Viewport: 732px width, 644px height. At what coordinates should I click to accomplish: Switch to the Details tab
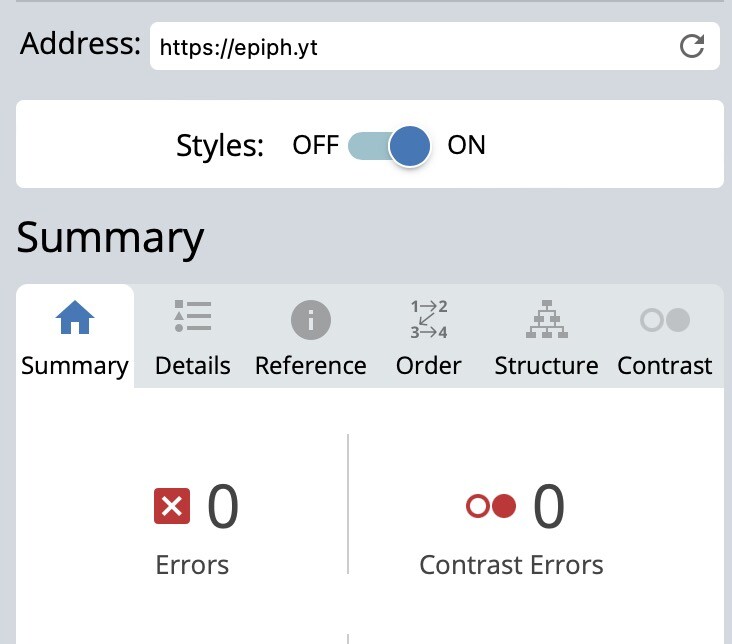[x=193, y=337]
